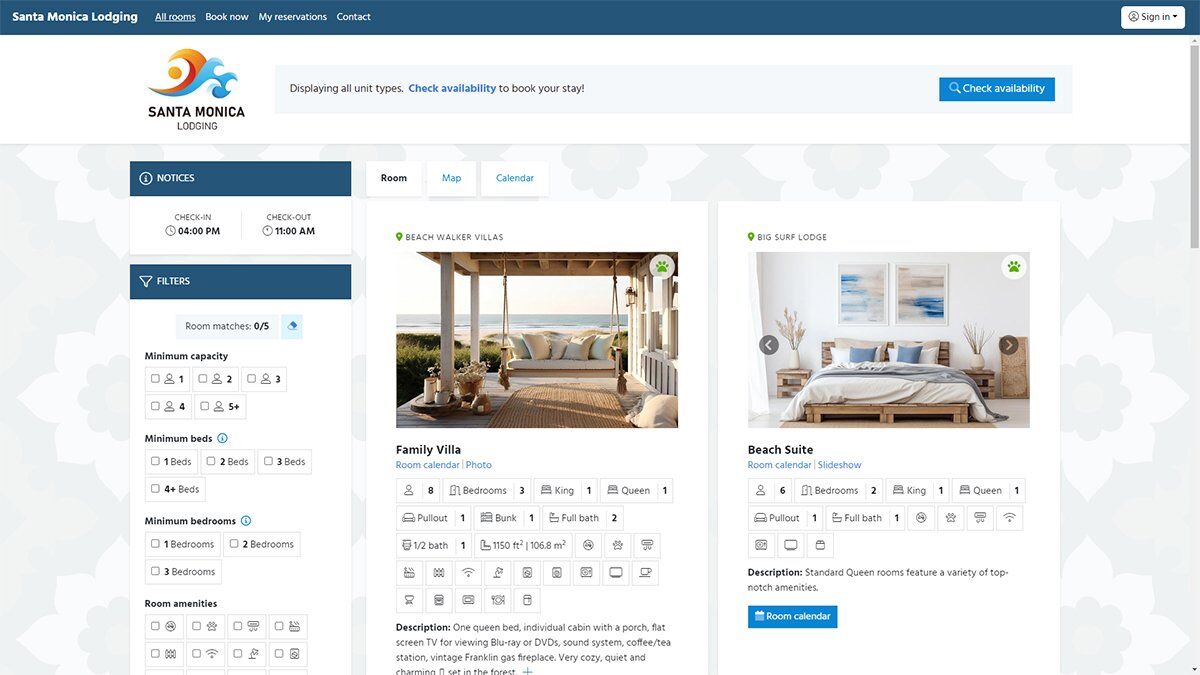Open Beach Suite's Slideshow link
This screenshot has width=1200, height=675.
pyautogui.click(x=839, y=465)
